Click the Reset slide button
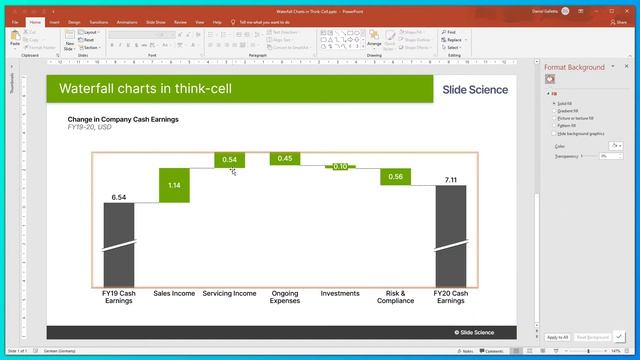640x360 pixels. click(87, 40)
